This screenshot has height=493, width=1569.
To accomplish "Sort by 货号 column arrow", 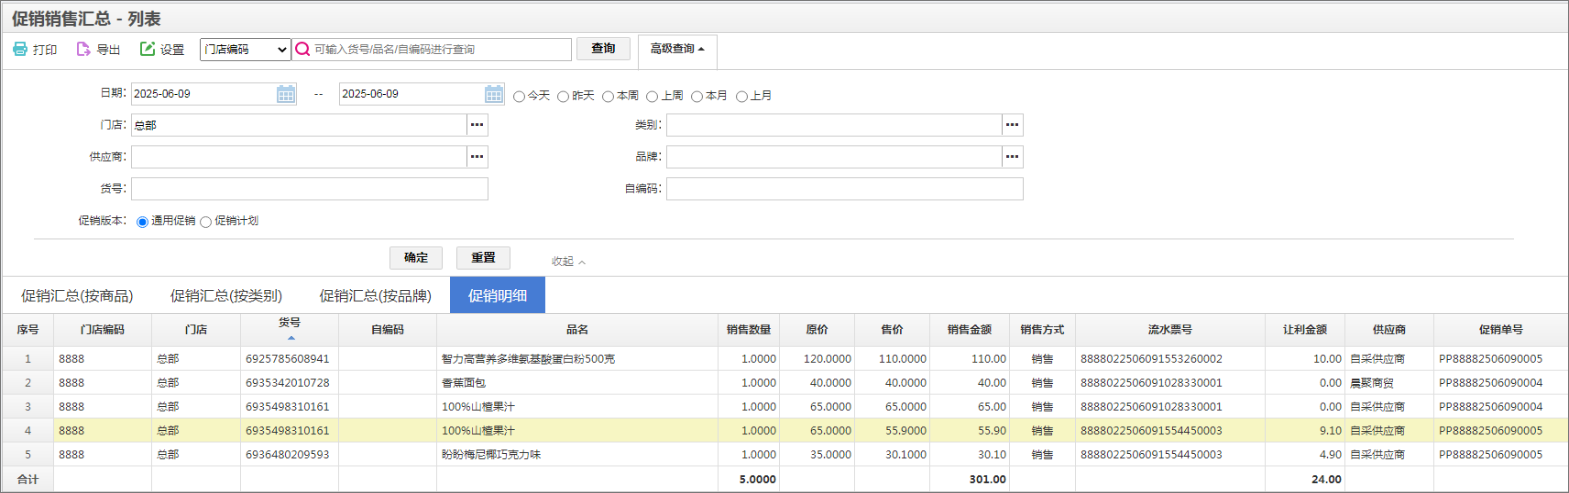I will click(290, 338).
